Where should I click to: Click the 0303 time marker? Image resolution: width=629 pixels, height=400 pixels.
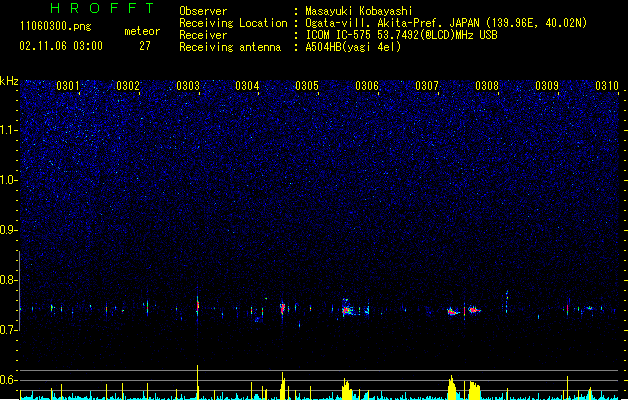pos(188,86)
